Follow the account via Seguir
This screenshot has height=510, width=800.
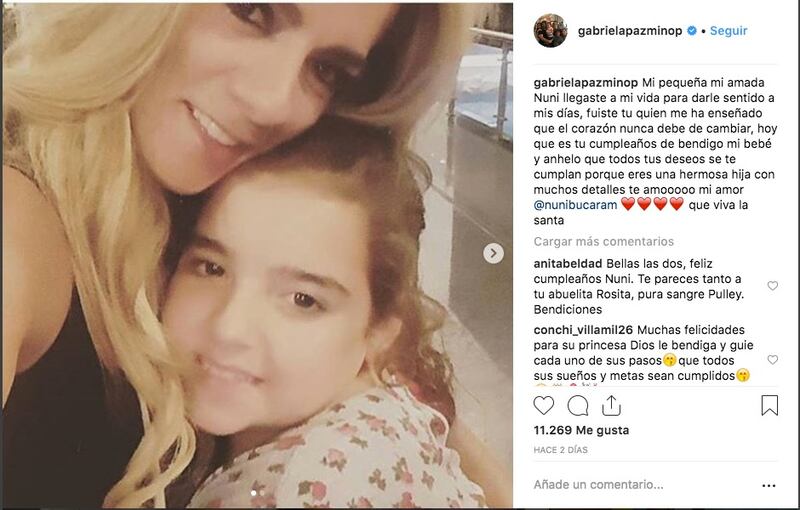(728, 31)
